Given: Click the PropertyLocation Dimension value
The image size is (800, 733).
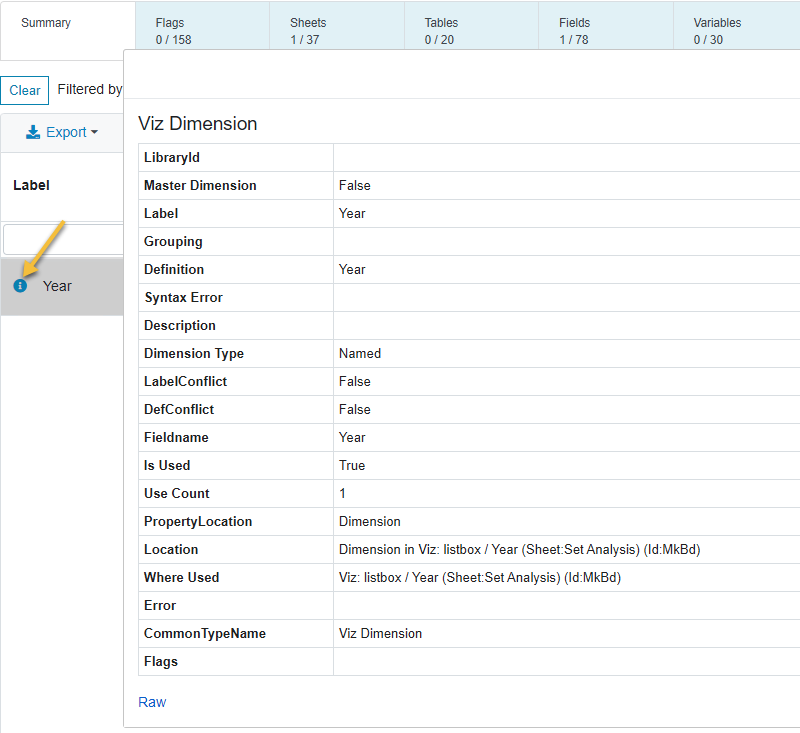Looking at the screenshot, I should tap(369, 521).
